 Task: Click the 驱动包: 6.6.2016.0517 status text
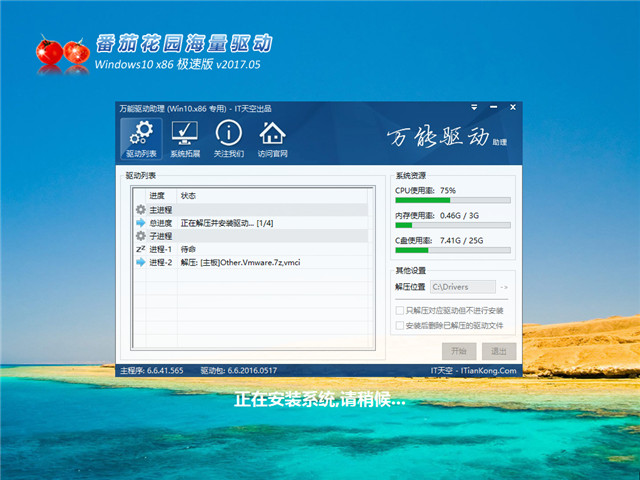pos(238,371)
